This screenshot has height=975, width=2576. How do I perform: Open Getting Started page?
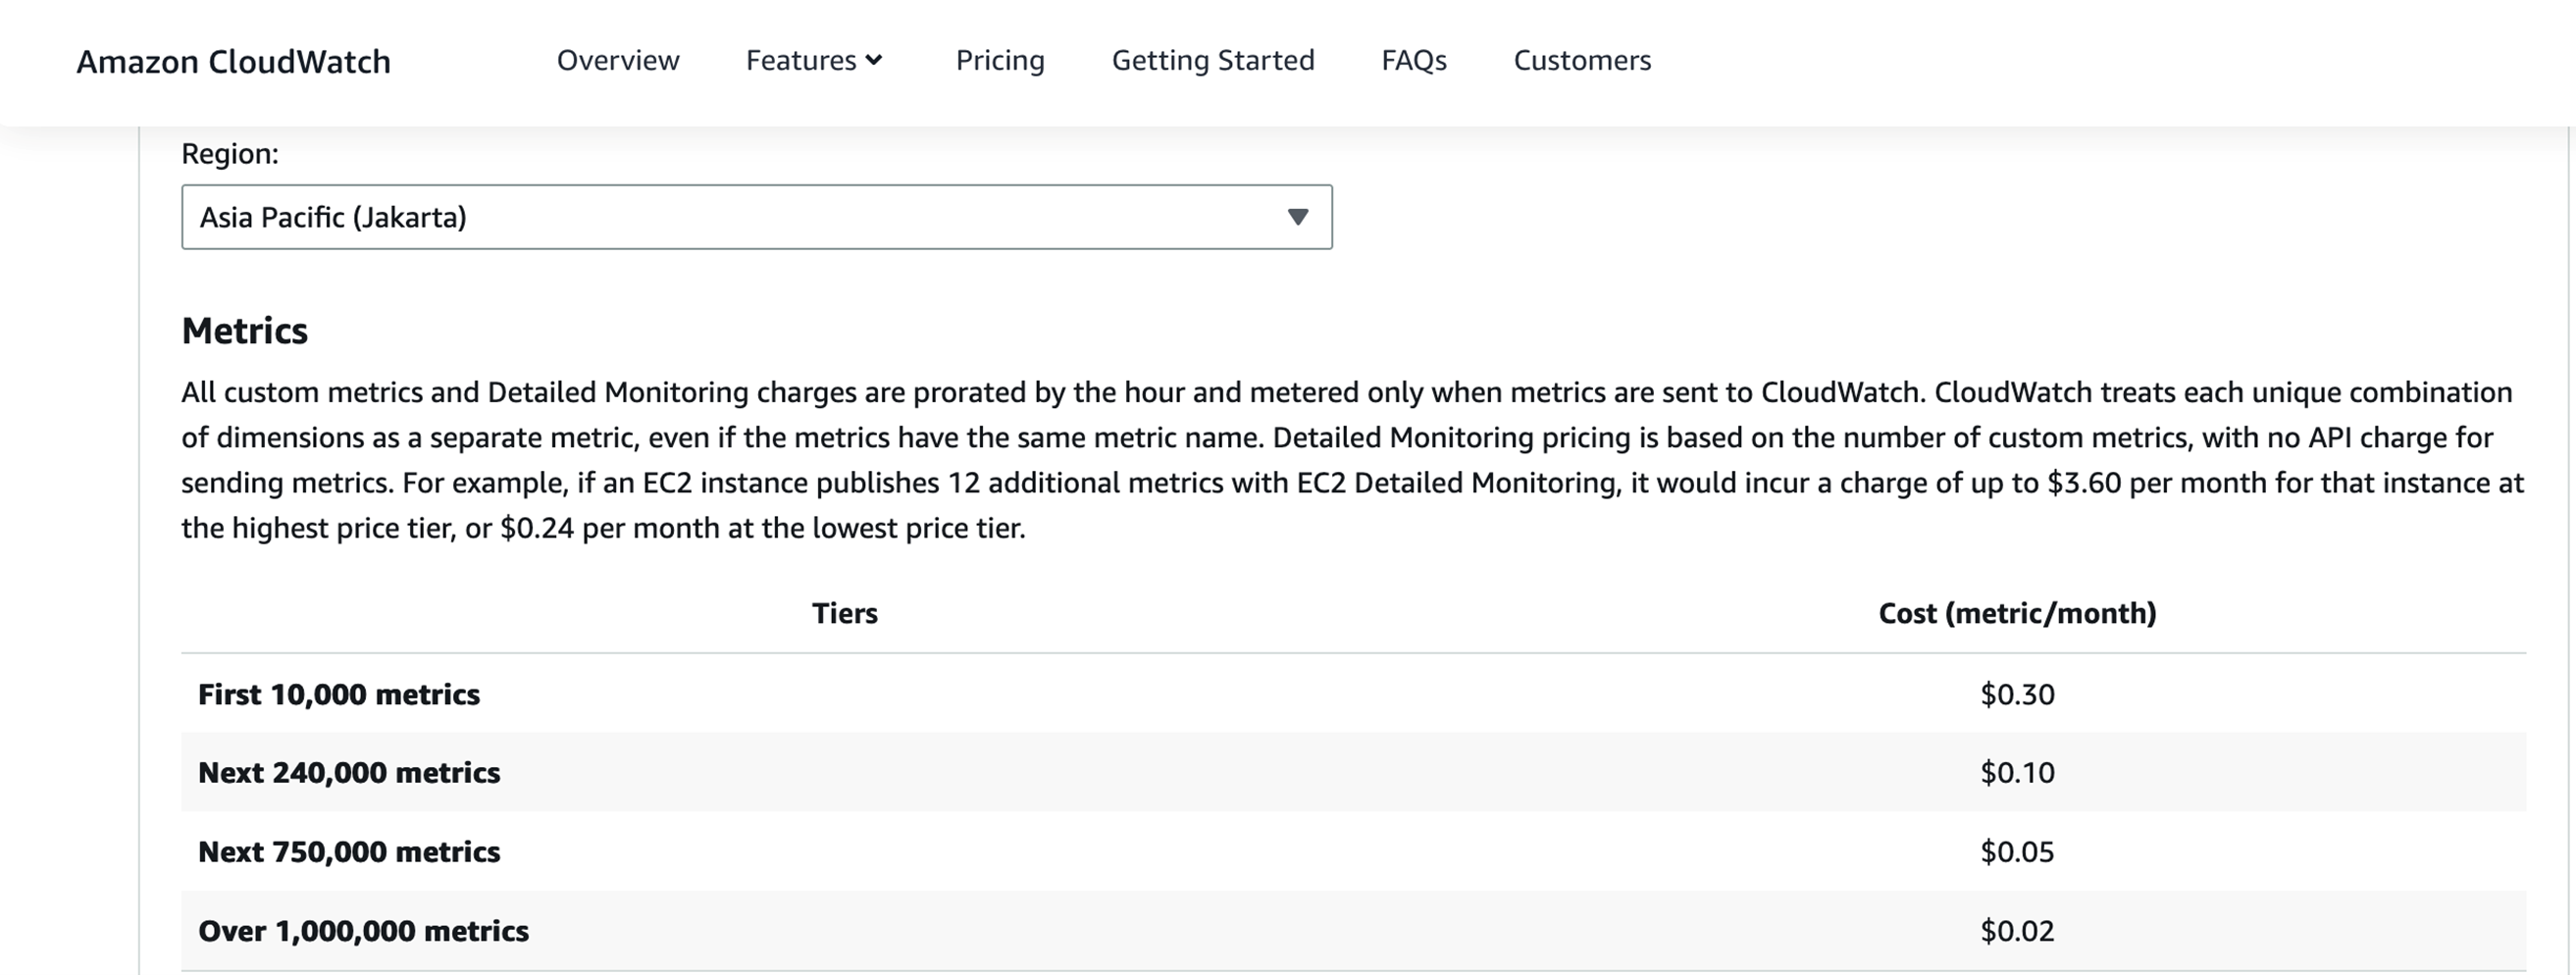coord(1213,60)
